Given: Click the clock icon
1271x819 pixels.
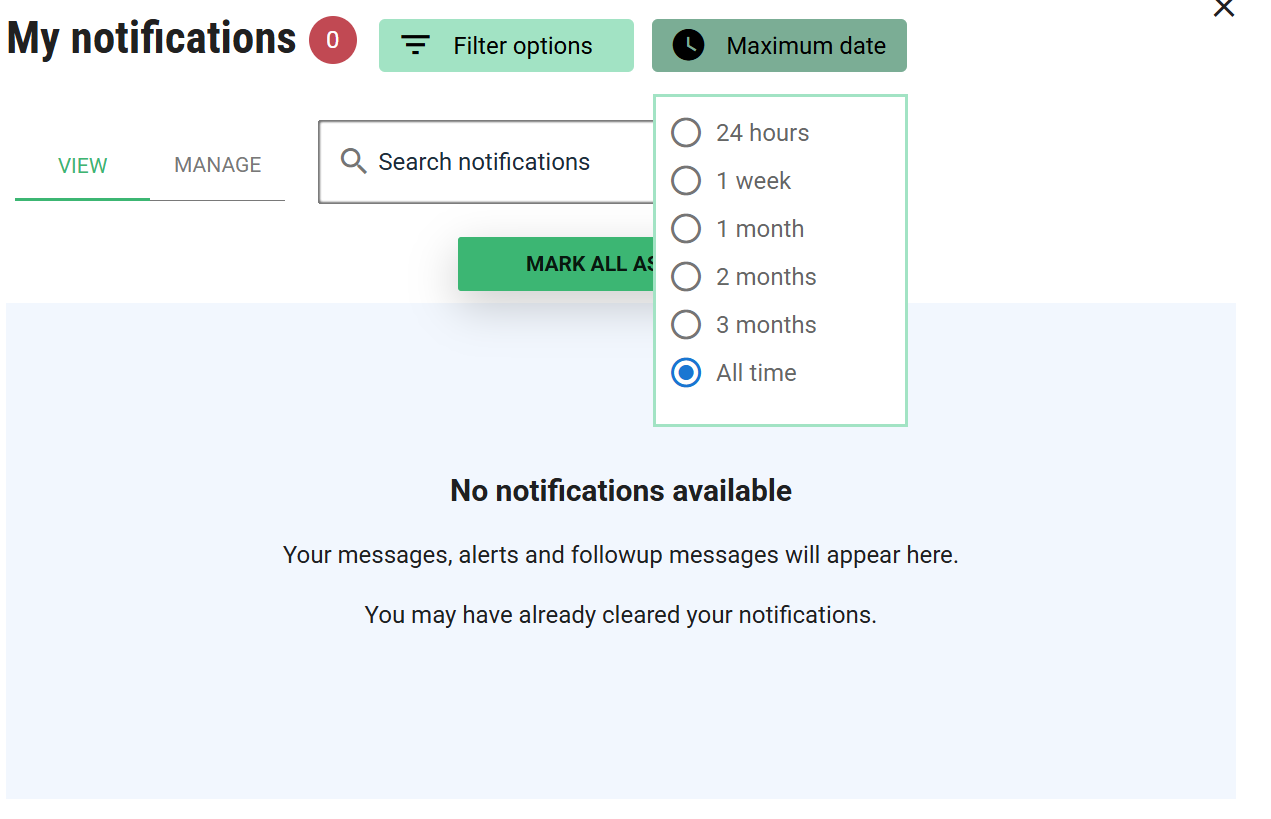Looking at the screenshot, I should click(688, 46).
